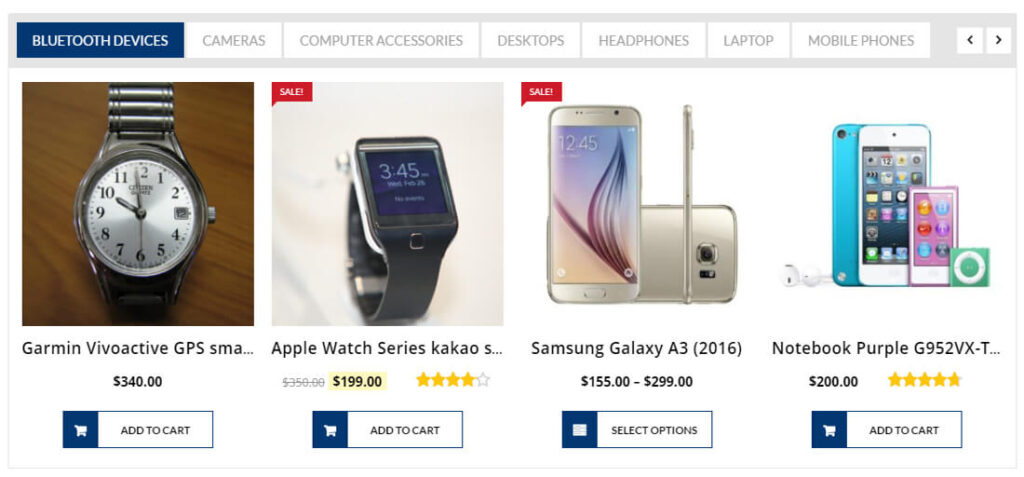Select the Desktops category tab
The image size is (1024, 477).
[530, 41]
